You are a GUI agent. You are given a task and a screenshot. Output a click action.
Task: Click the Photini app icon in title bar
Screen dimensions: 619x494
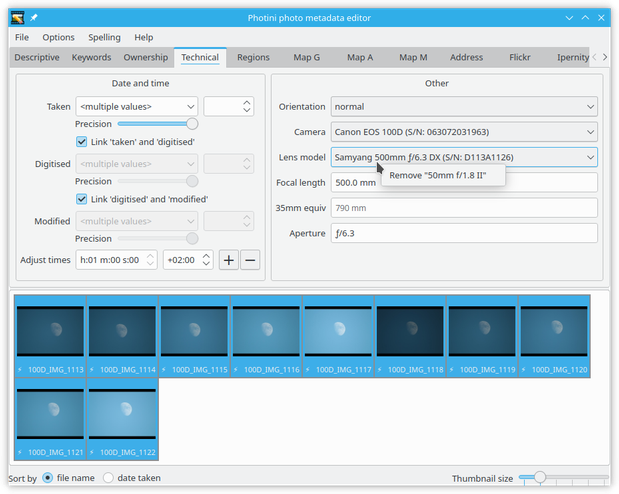tap(17, 18)
